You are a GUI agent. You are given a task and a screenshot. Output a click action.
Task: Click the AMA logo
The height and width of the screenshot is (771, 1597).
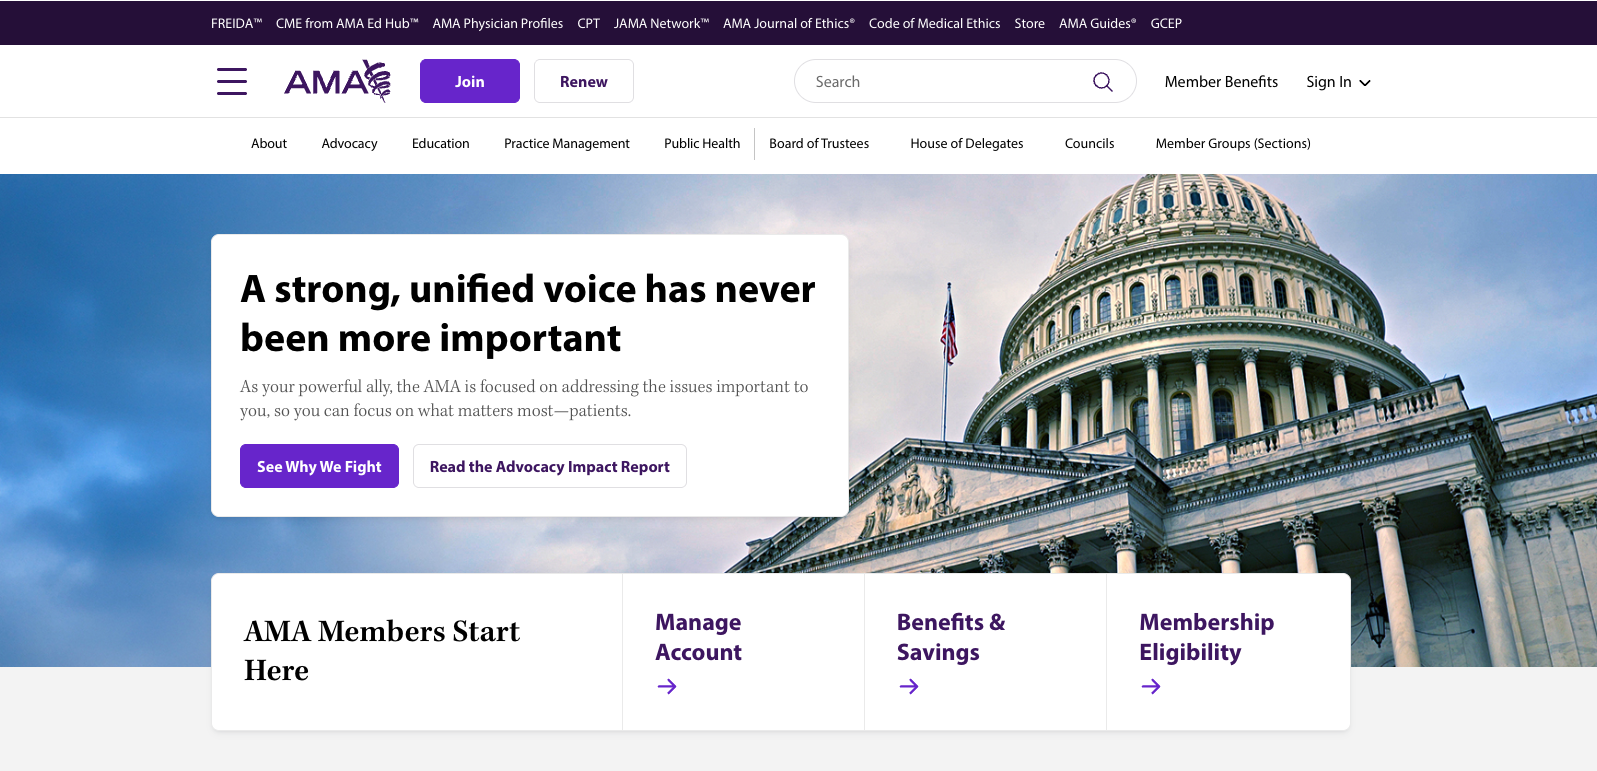338,81
